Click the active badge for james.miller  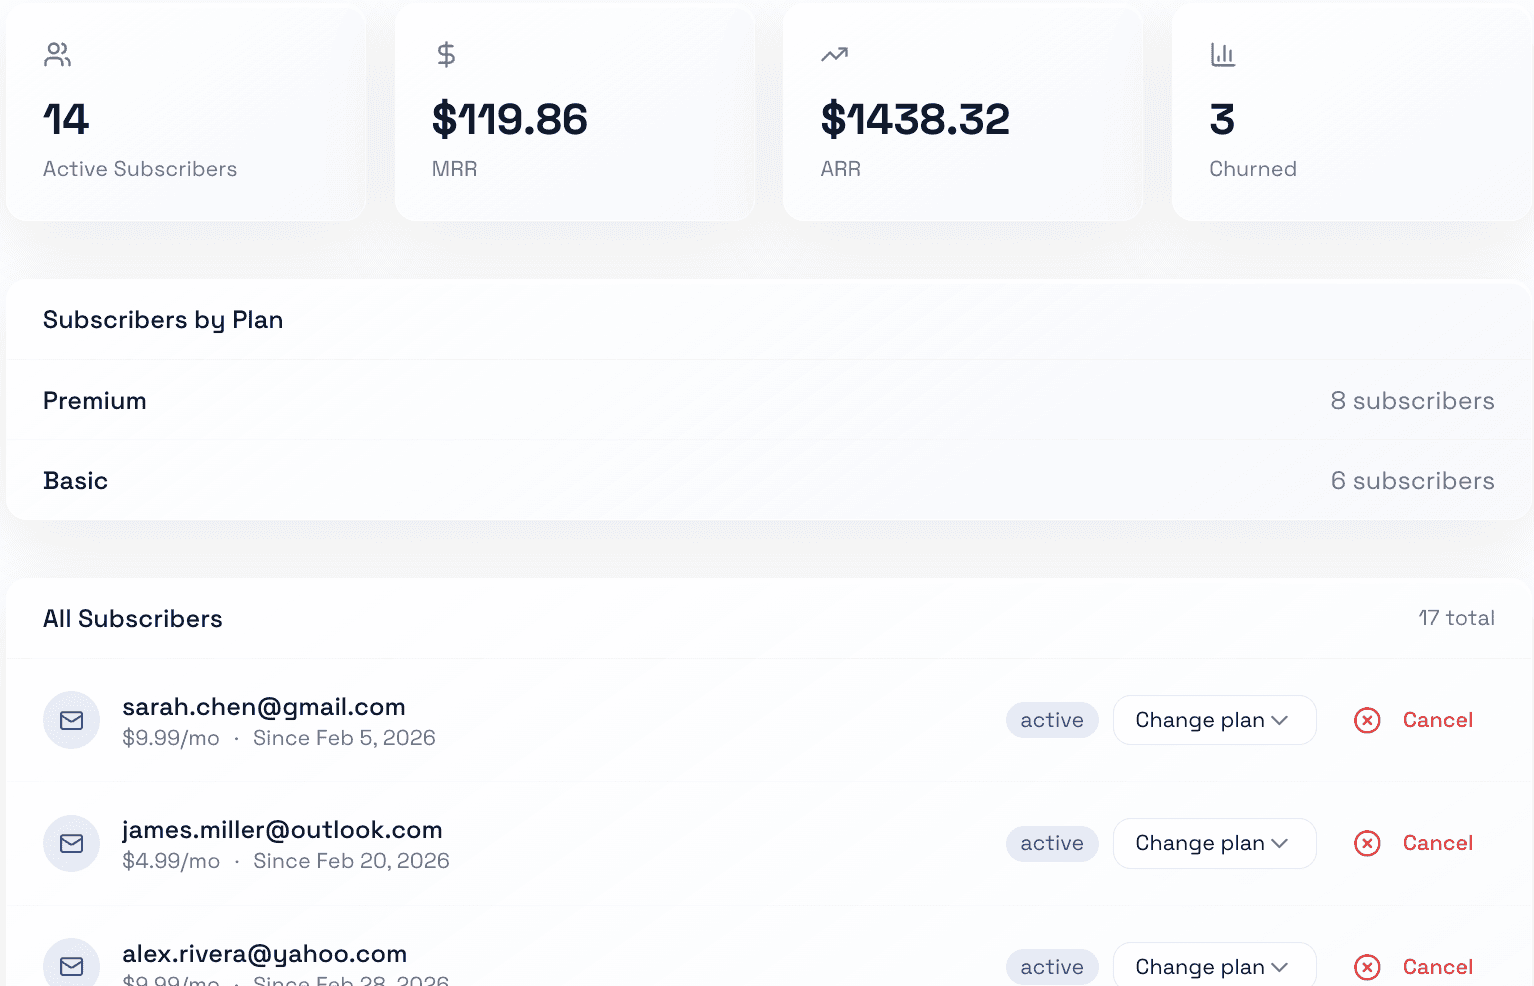(x=1052, y=844)
